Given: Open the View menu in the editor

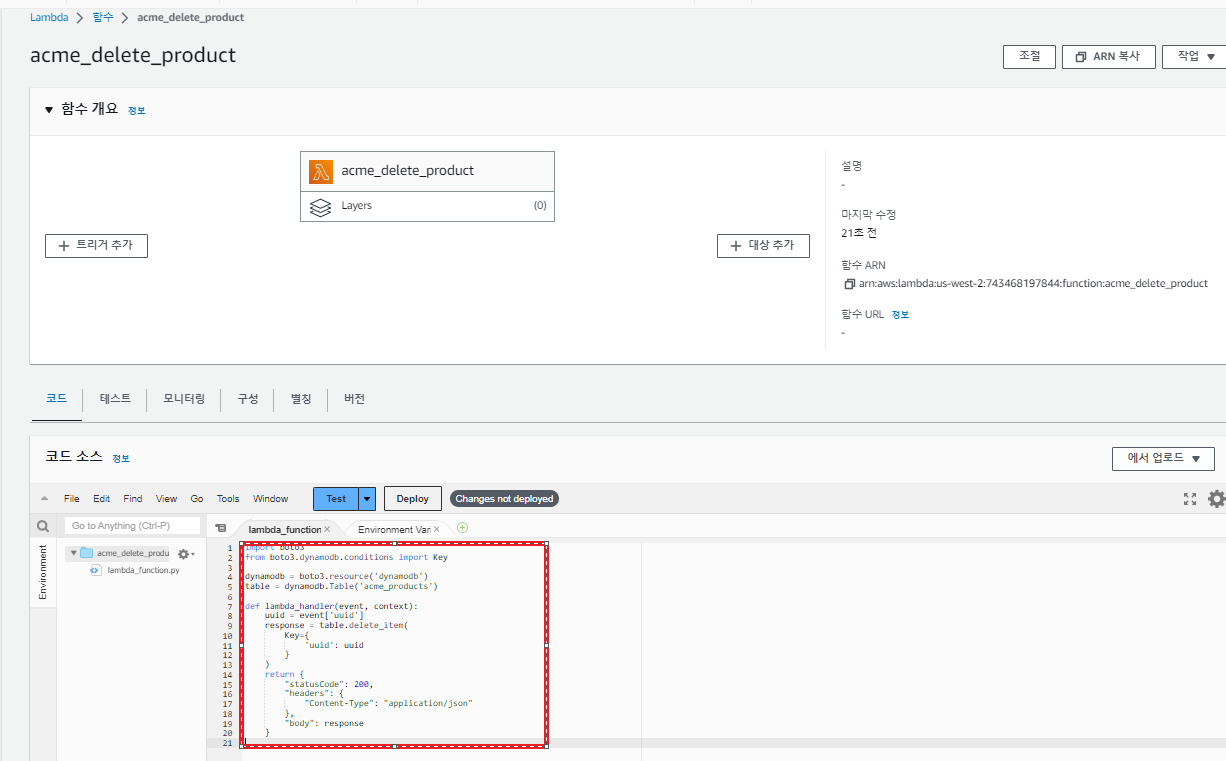Looking at the screenshot, I should [x=166, y=498].
